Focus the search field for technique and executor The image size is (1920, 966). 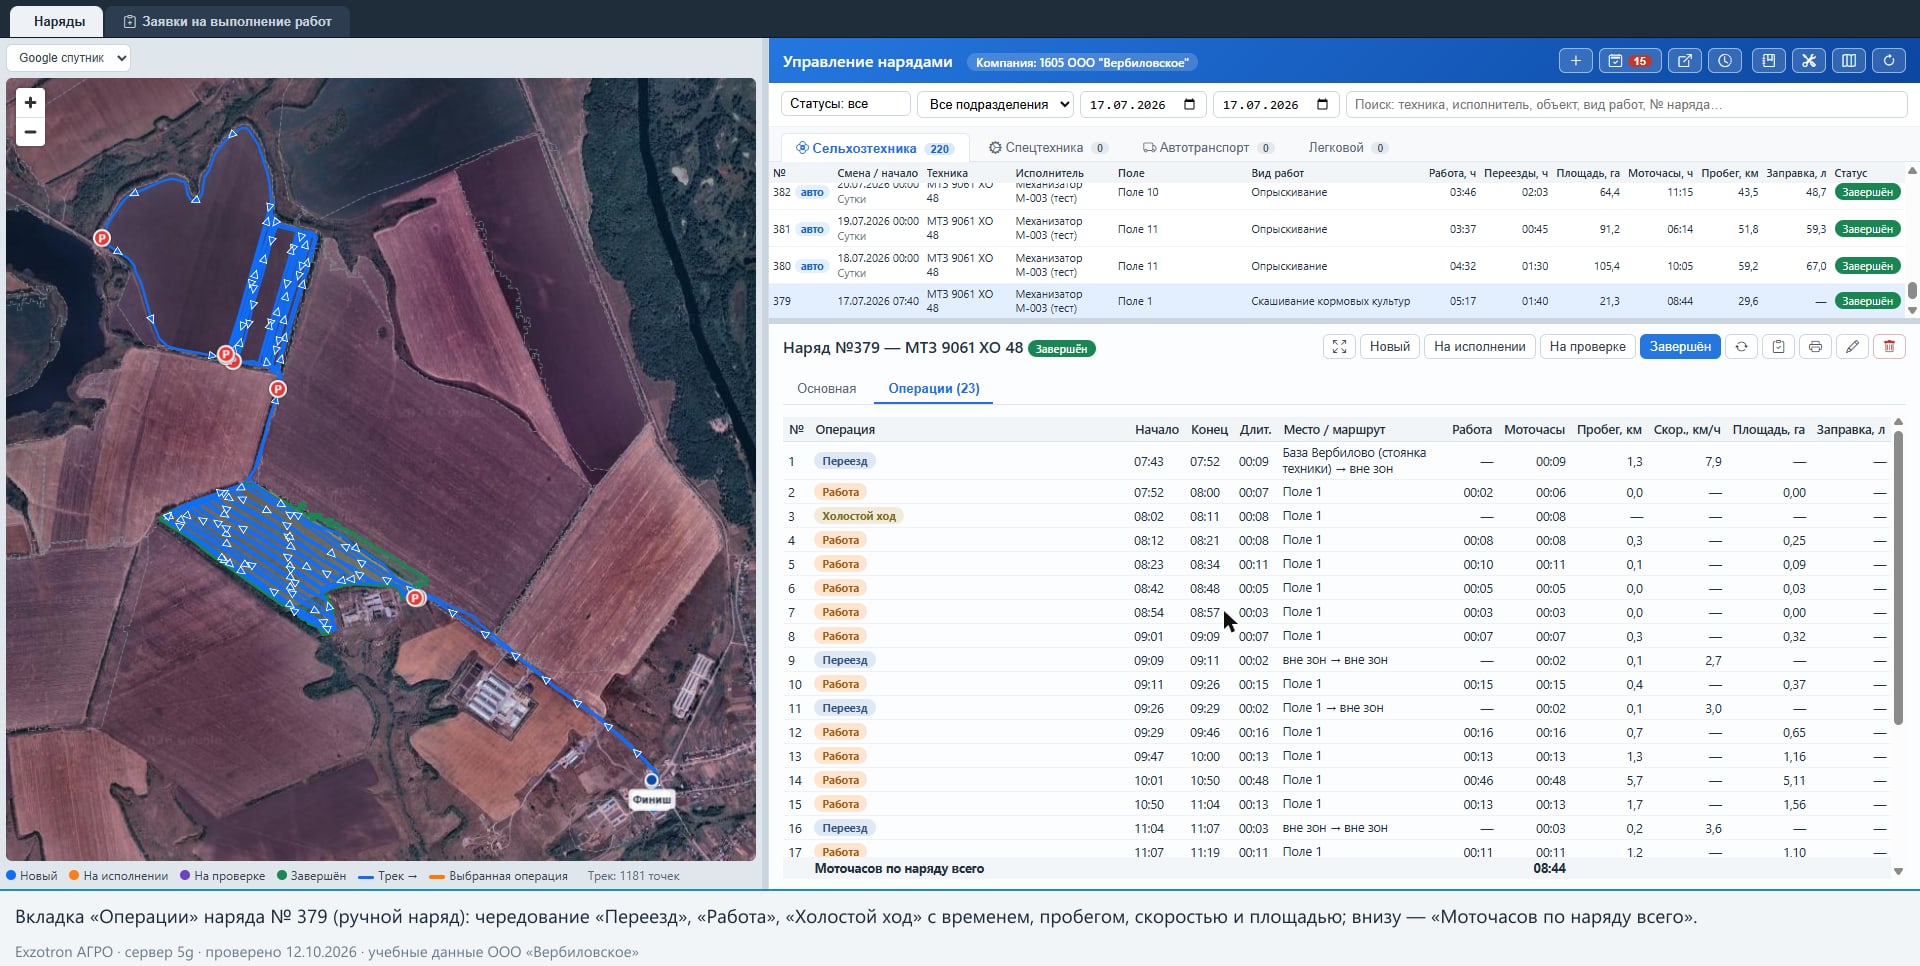1626,104
